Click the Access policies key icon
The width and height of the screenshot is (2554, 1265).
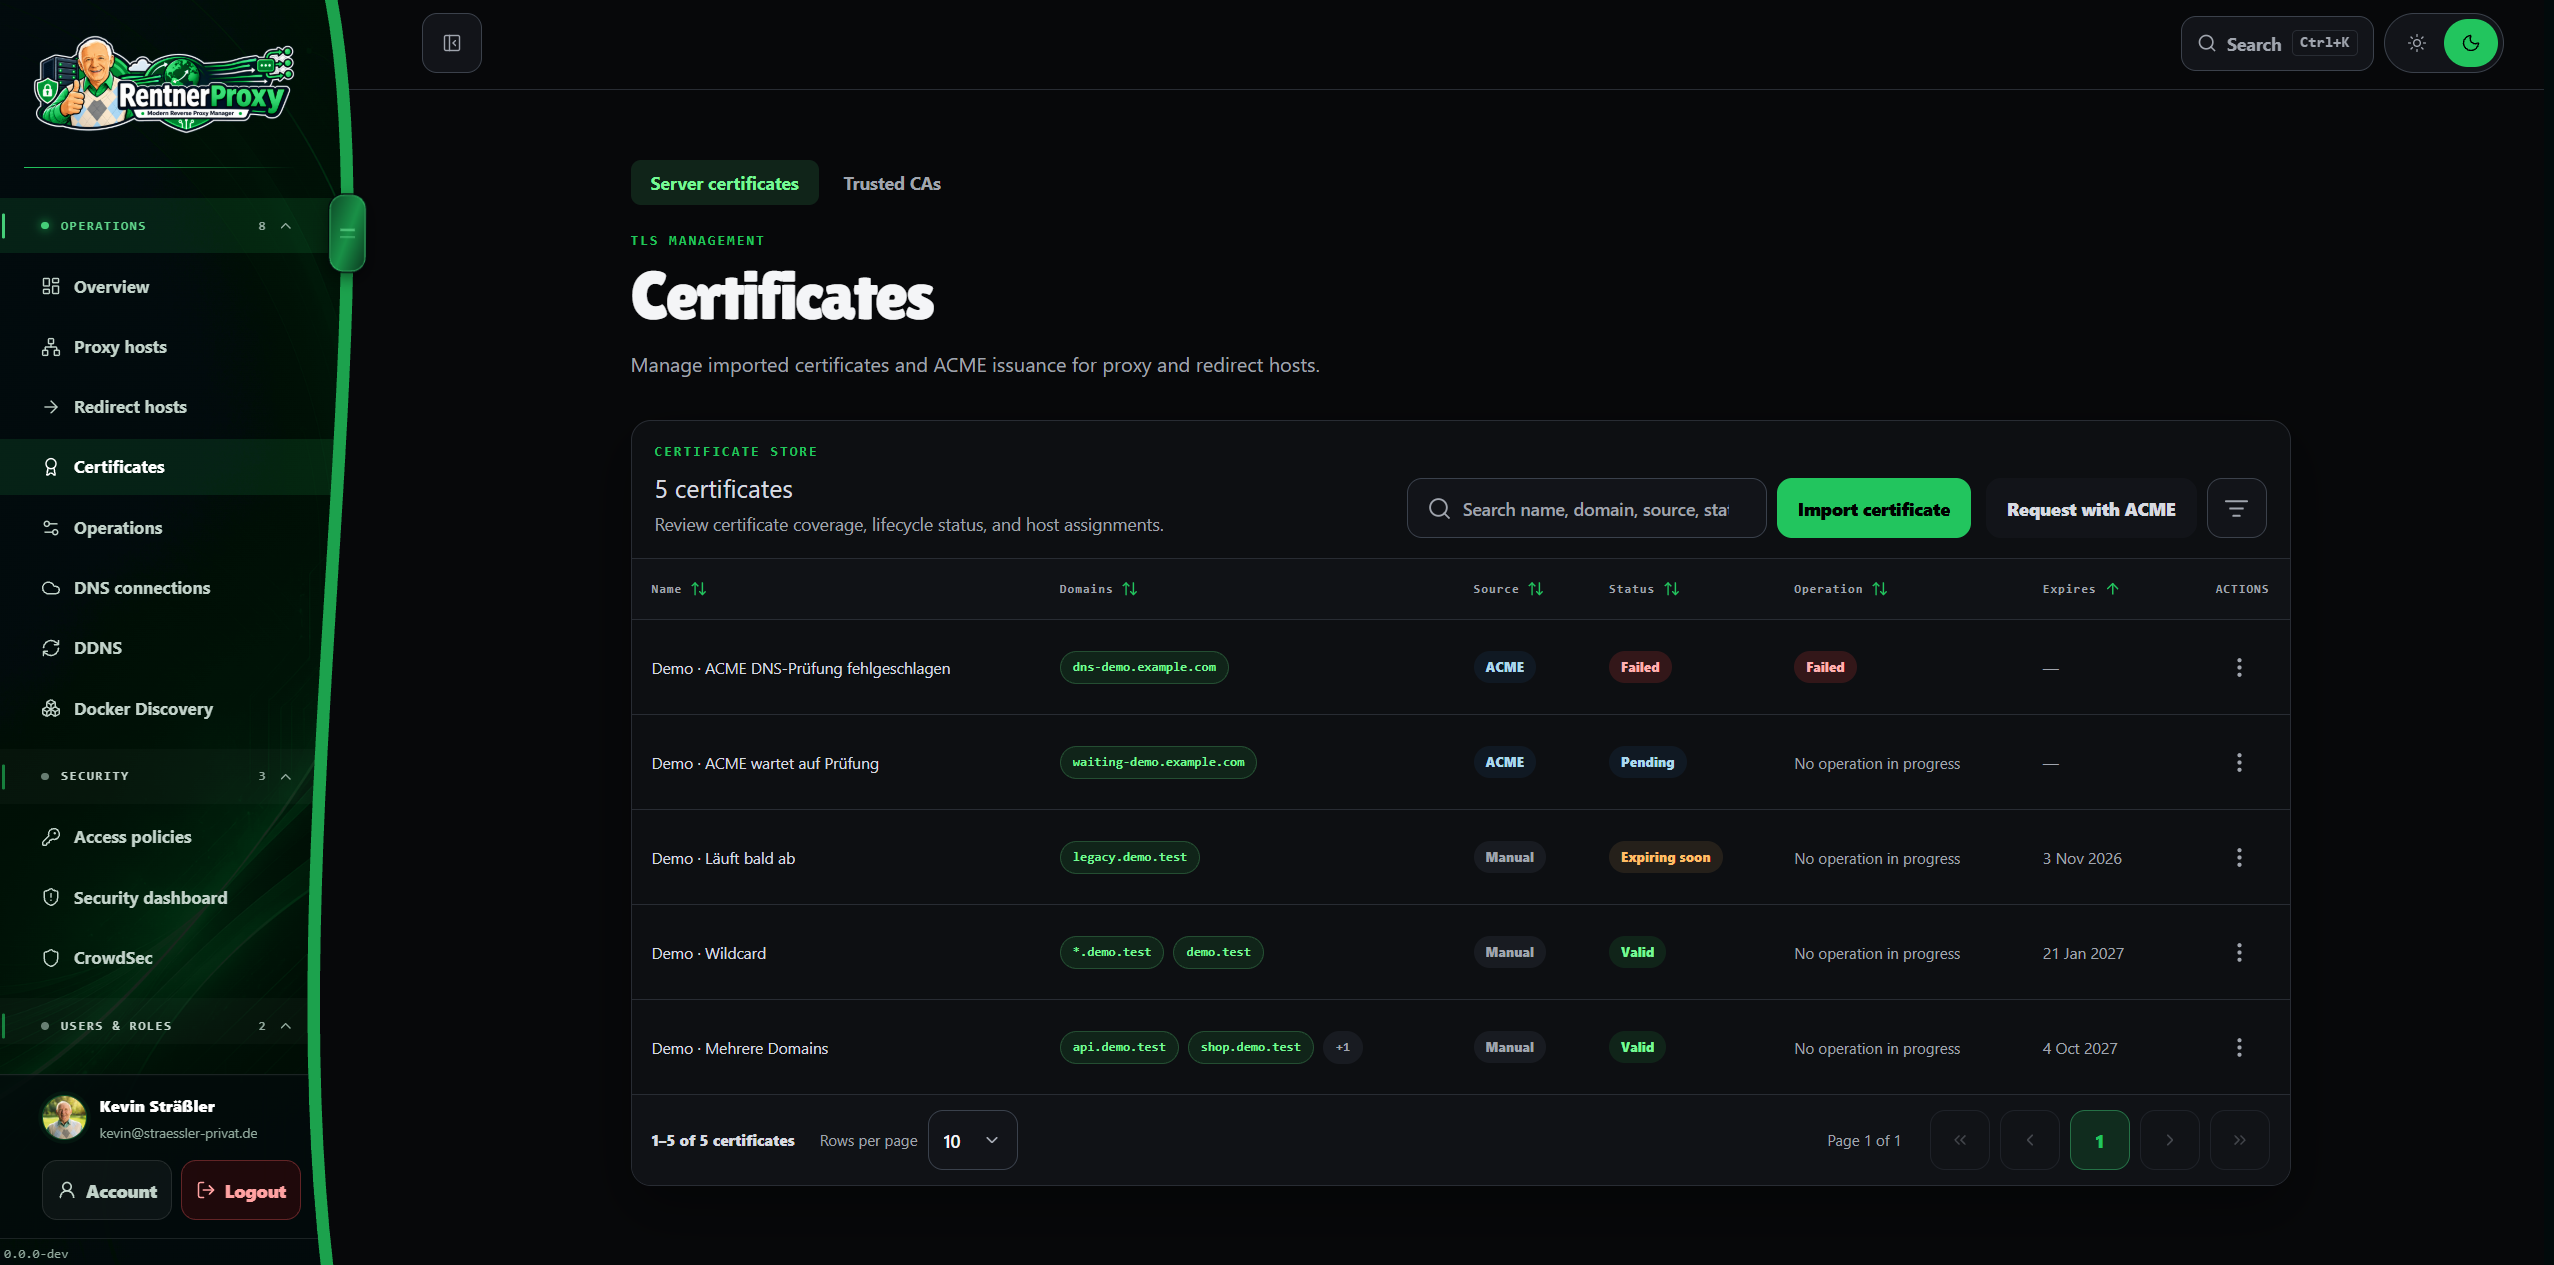51,837
